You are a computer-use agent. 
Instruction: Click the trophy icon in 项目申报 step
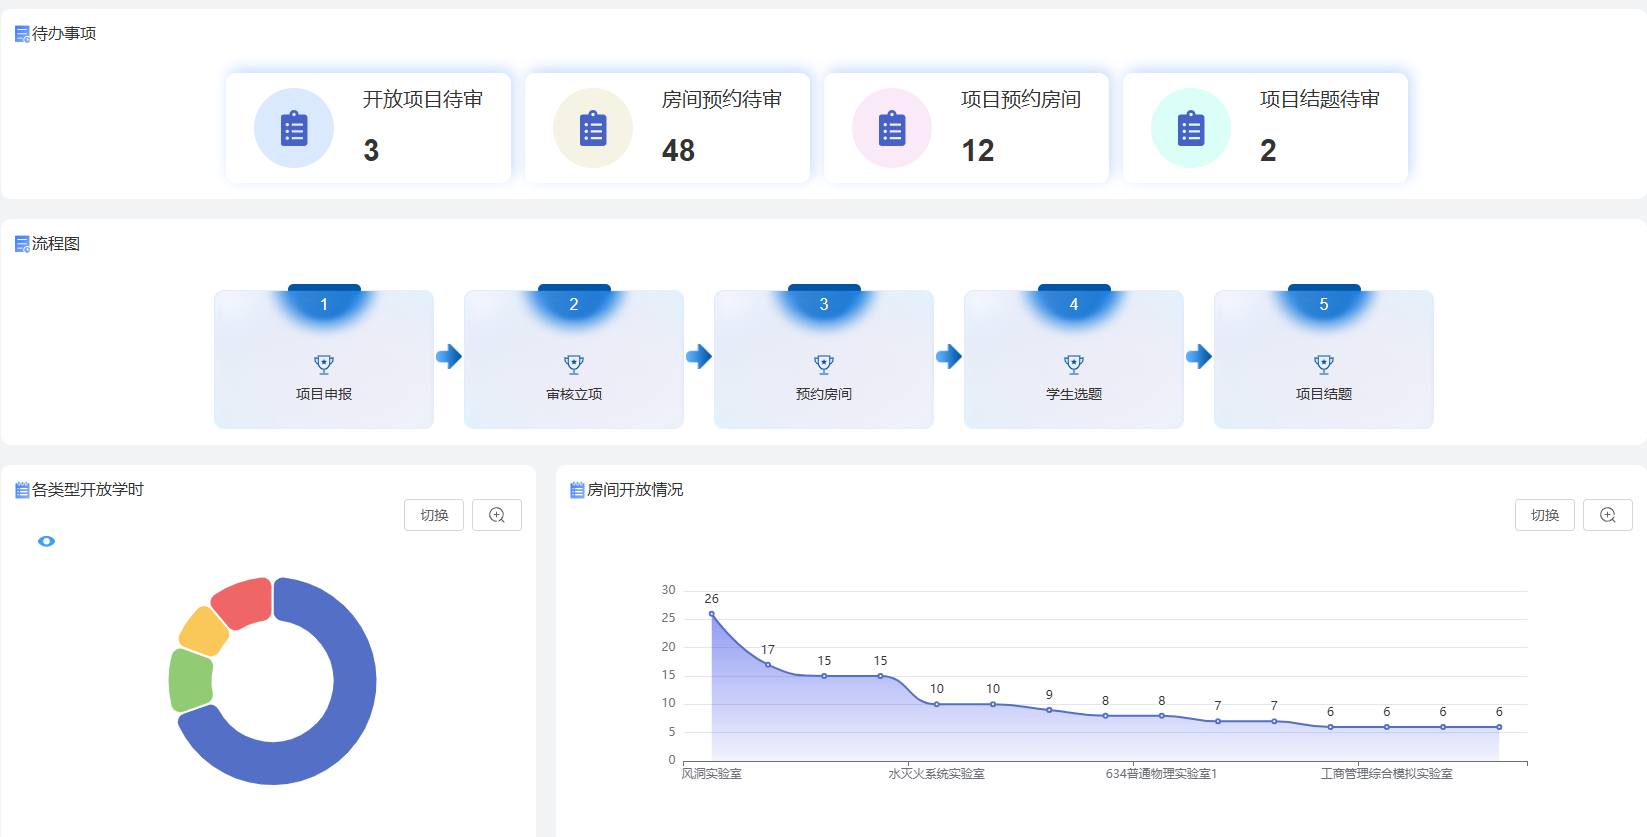click(324, 364)
